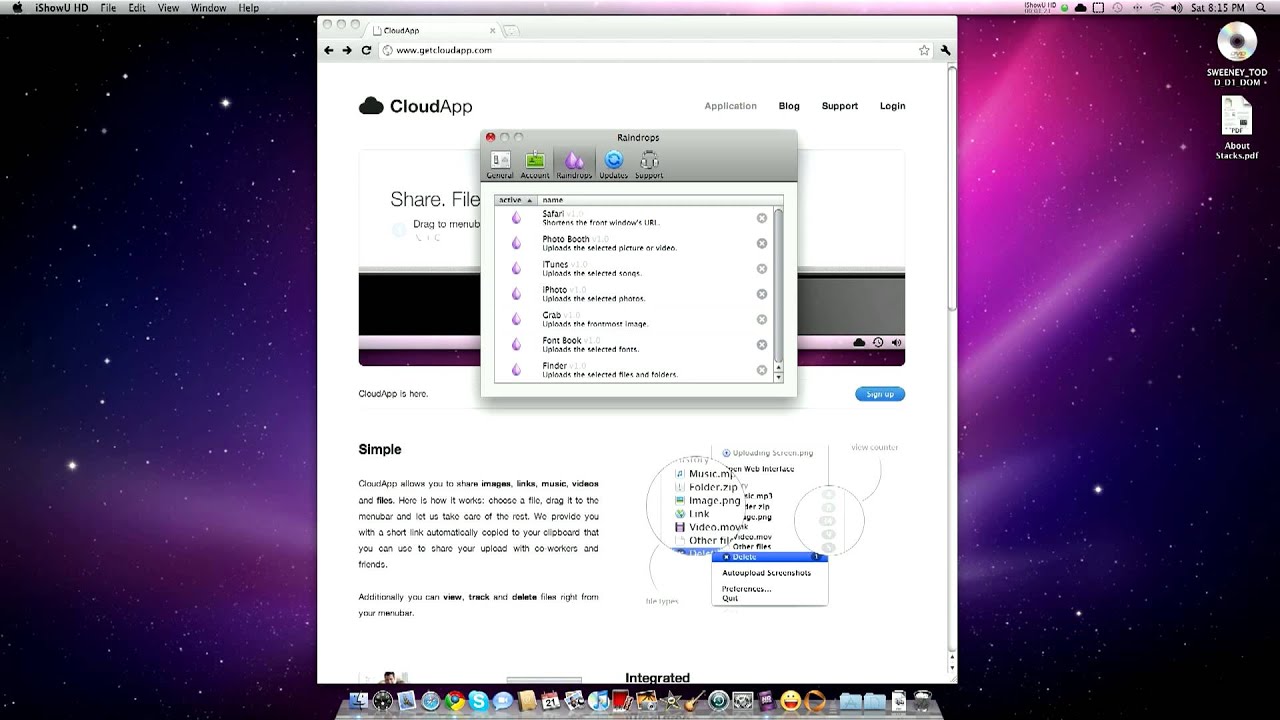The image size is (1280, 720).
Task: Select the Raindrops toolbar icon
Action: (574, 164)
